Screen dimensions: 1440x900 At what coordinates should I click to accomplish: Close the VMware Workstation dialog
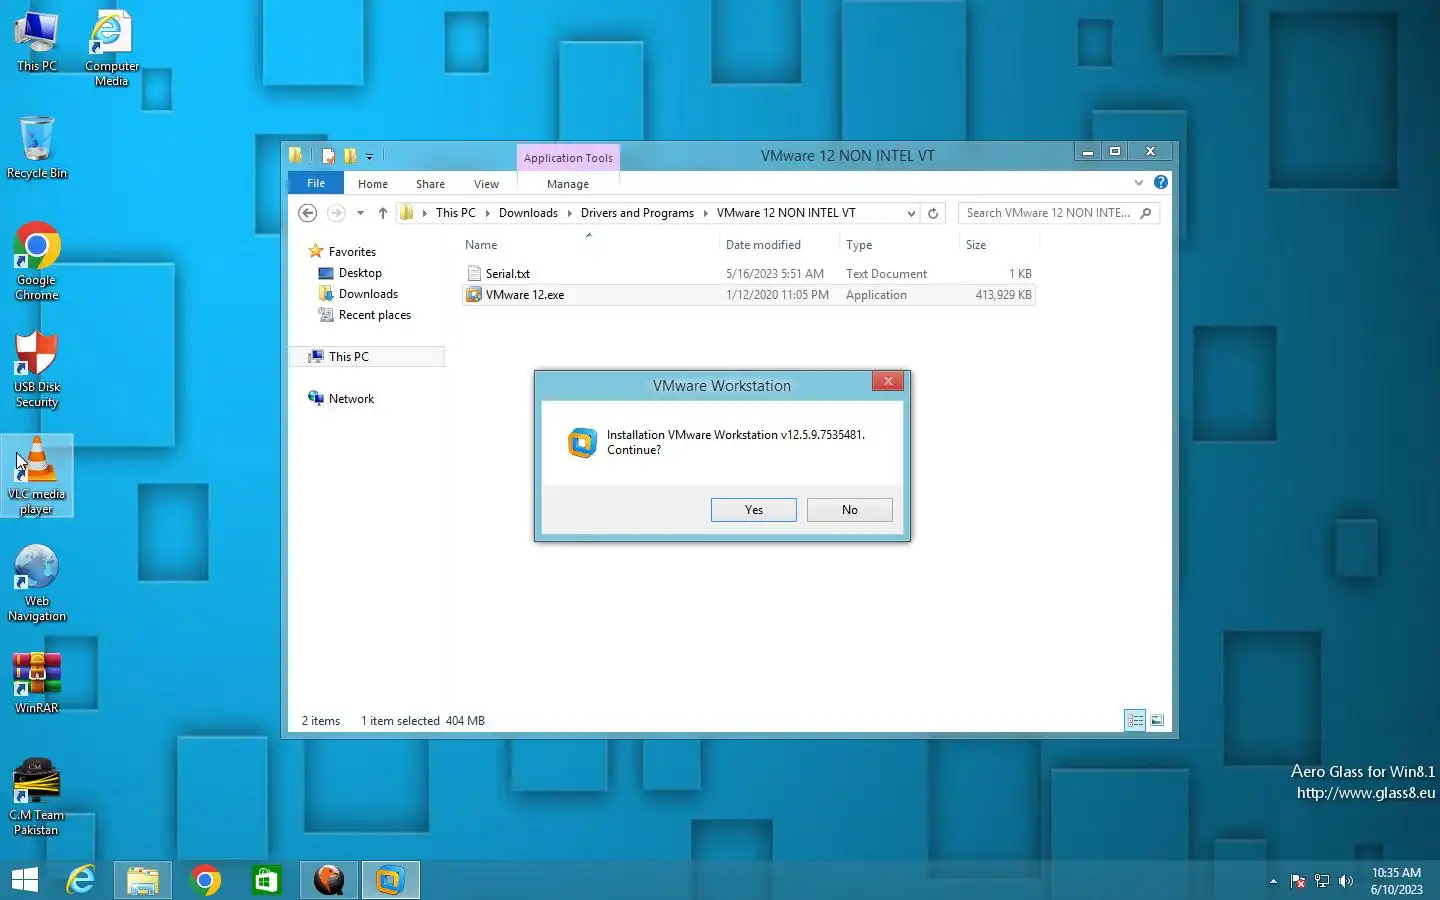(888, 381)
